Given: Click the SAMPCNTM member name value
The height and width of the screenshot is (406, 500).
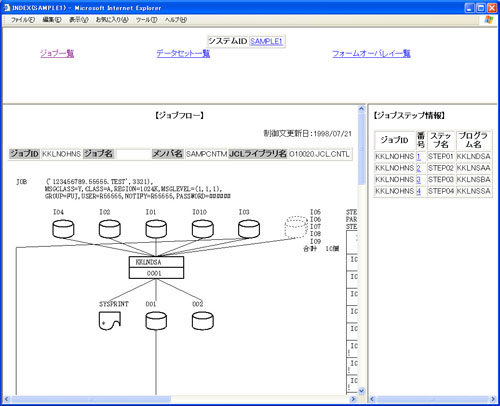Looking at the screenshot, I should pos(206,154).
